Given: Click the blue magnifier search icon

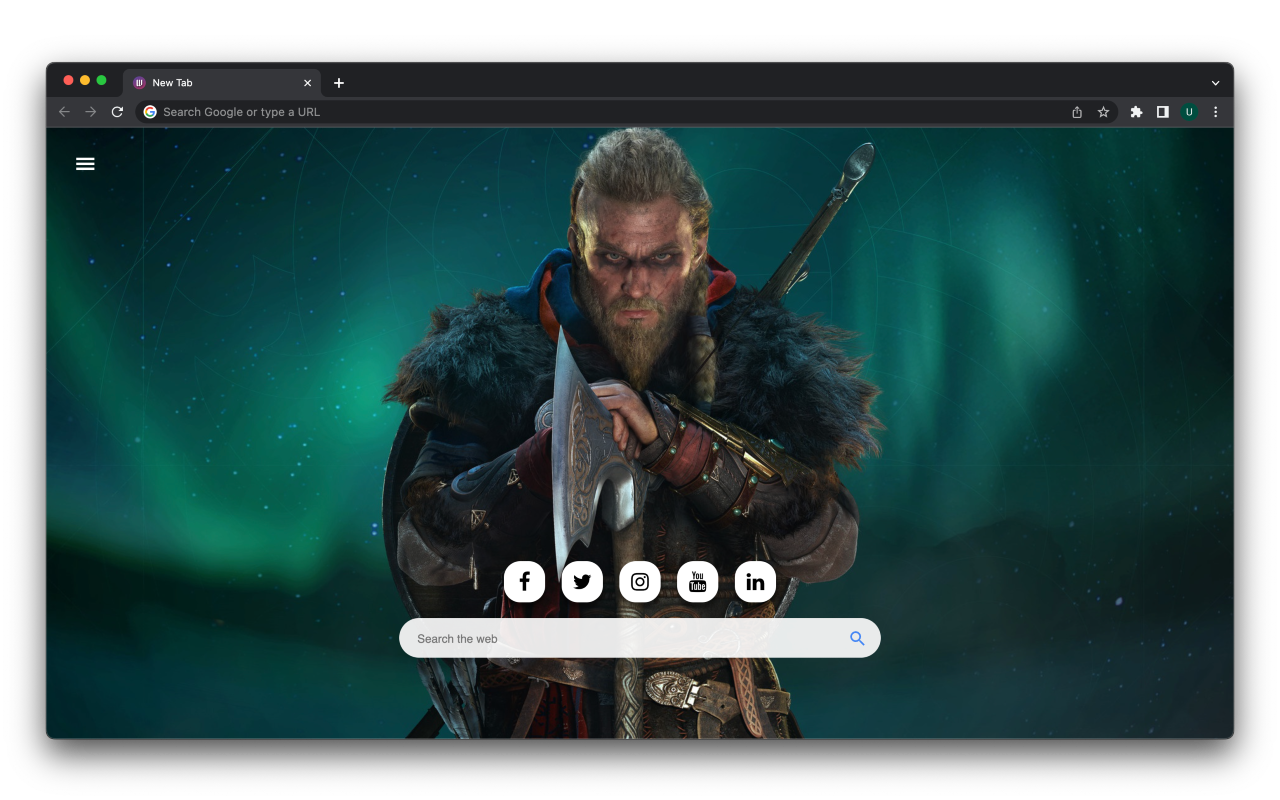Looking at the screenshot, I should coord(857,638).
